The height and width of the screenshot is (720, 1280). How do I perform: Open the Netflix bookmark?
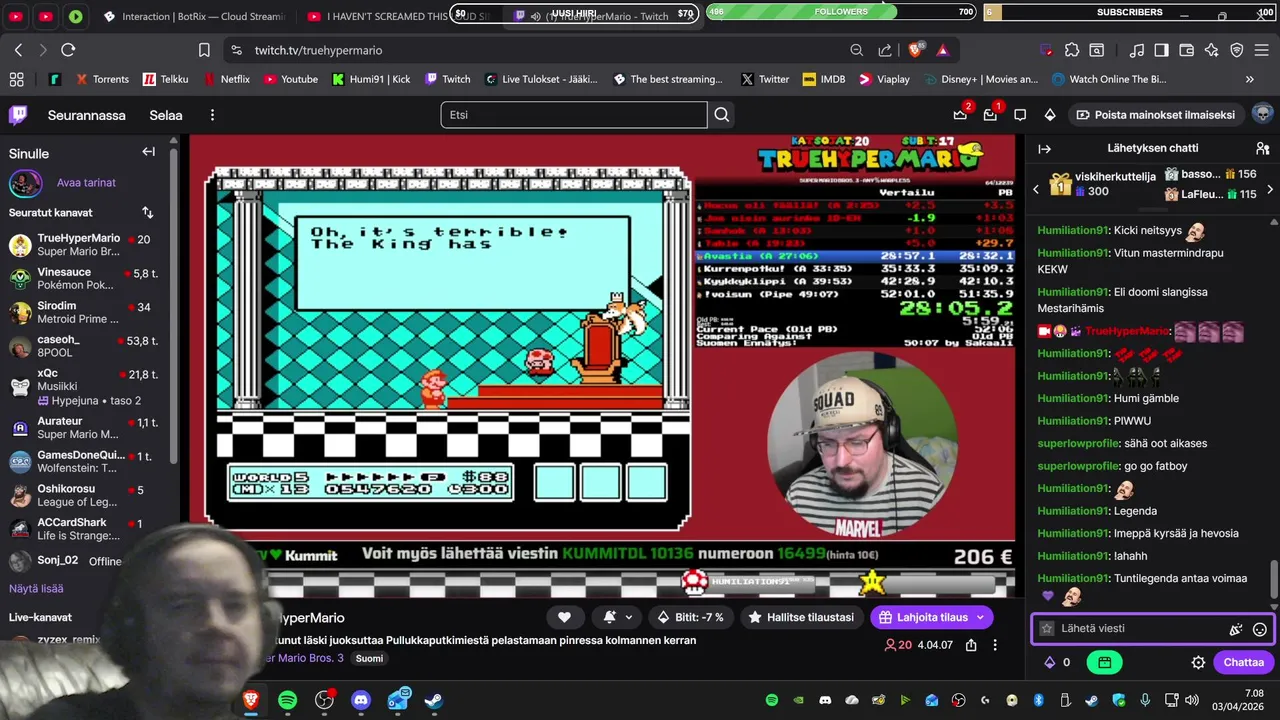[226, 79]
